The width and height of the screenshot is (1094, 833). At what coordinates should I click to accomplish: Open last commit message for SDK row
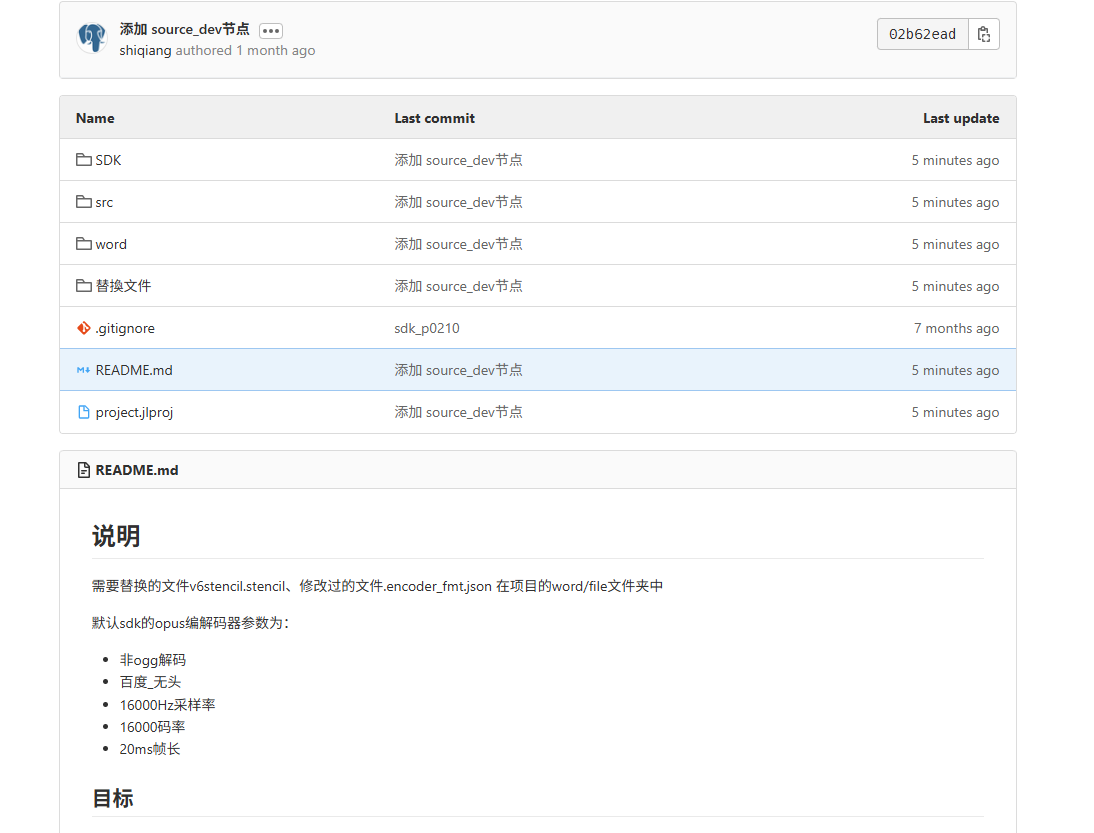click(x=458, y=160)
